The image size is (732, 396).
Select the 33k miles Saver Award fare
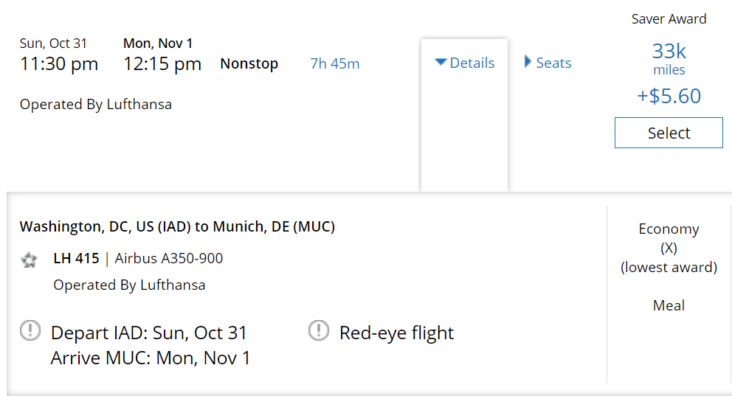coord(669,133)
